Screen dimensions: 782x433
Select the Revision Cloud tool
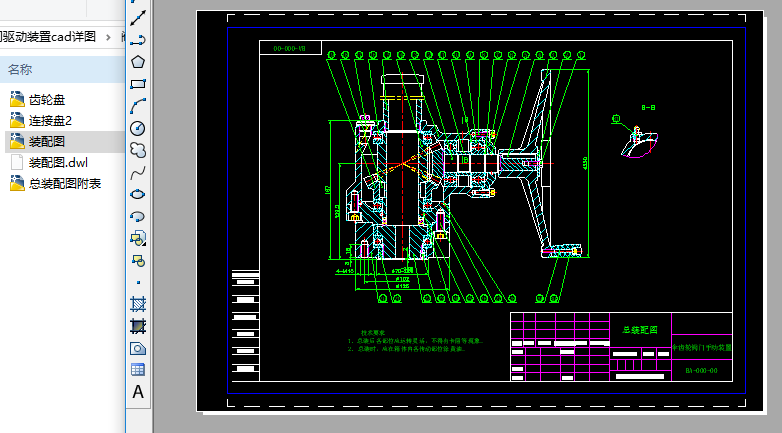pyautogui.click(x=138, y=150)
